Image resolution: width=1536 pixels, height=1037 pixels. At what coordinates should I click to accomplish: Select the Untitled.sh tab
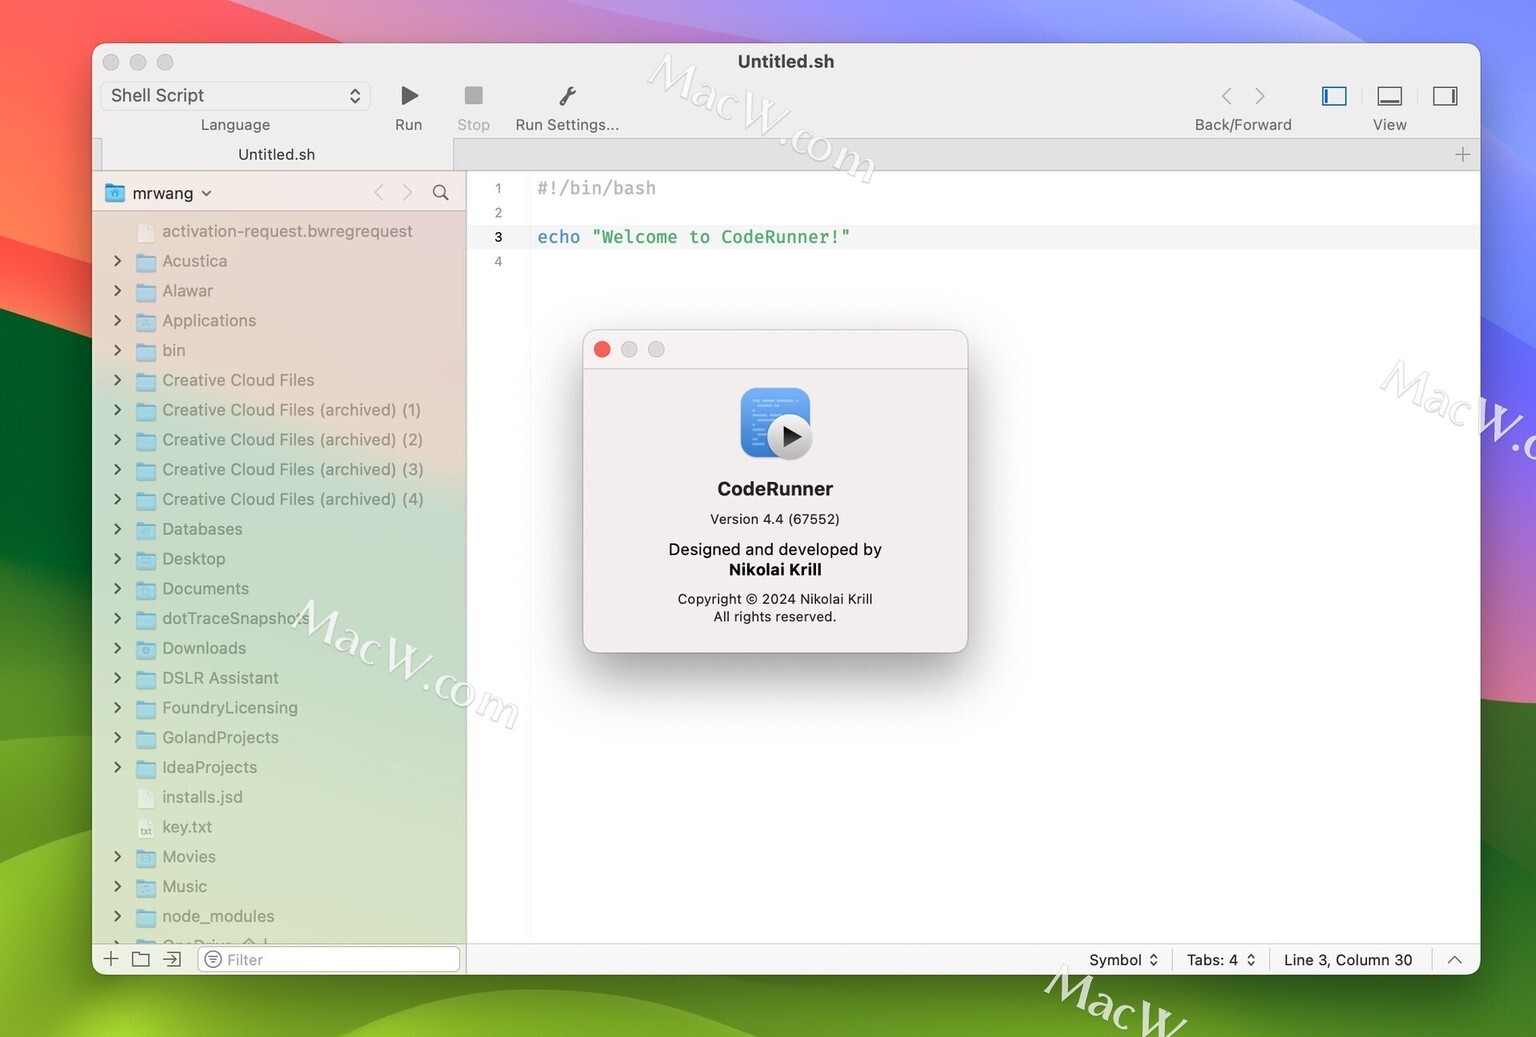(277, 154)
